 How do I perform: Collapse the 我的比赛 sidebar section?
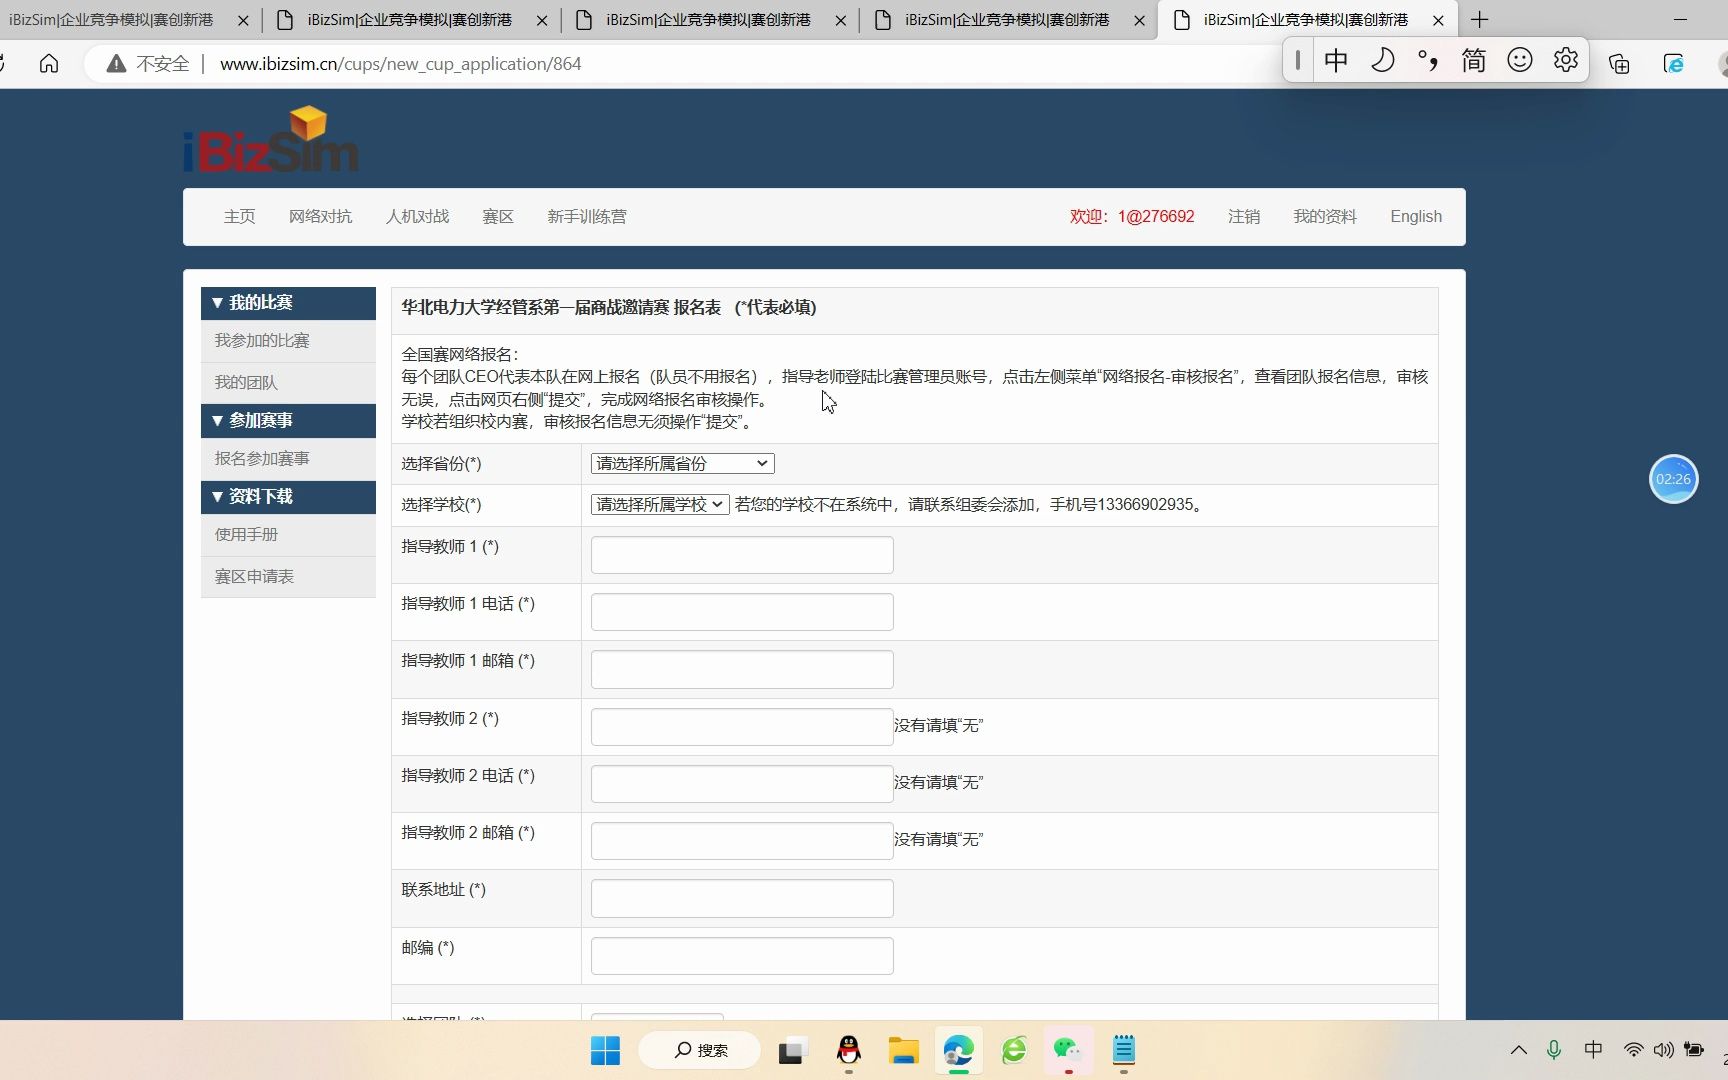pos(288,303)
